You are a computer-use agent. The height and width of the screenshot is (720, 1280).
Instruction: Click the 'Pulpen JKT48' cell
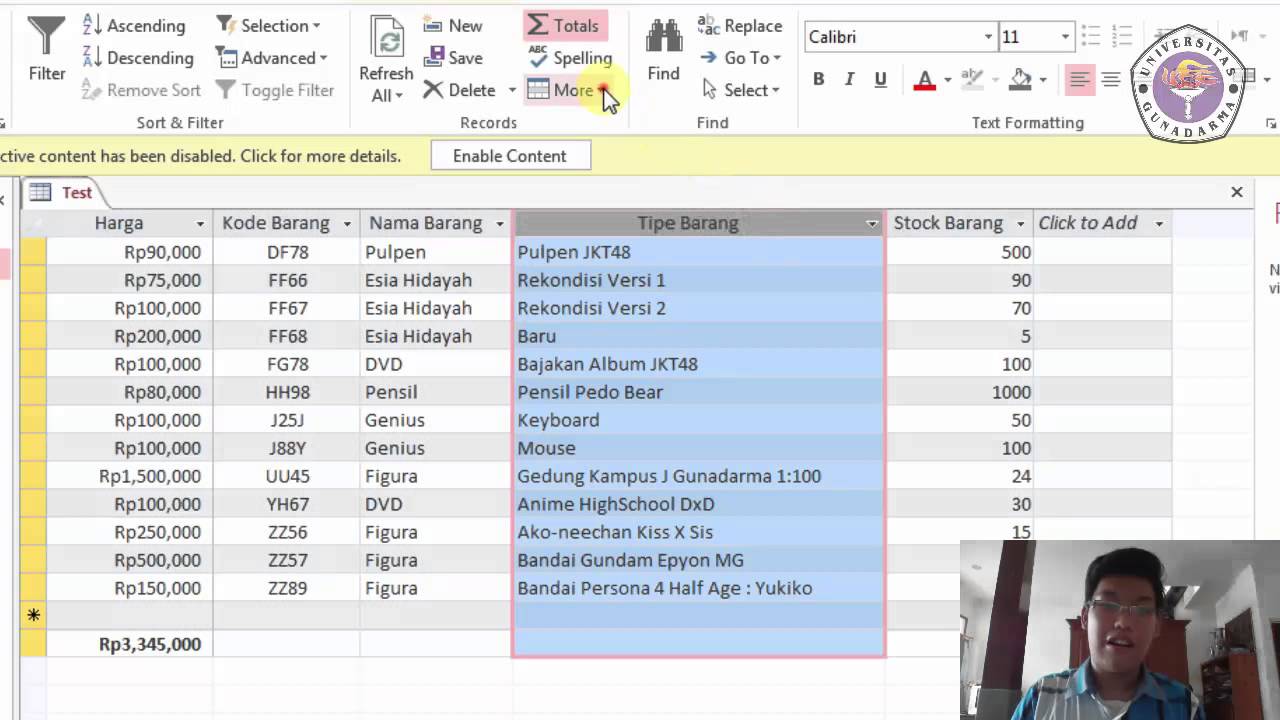tap(698, 252)
